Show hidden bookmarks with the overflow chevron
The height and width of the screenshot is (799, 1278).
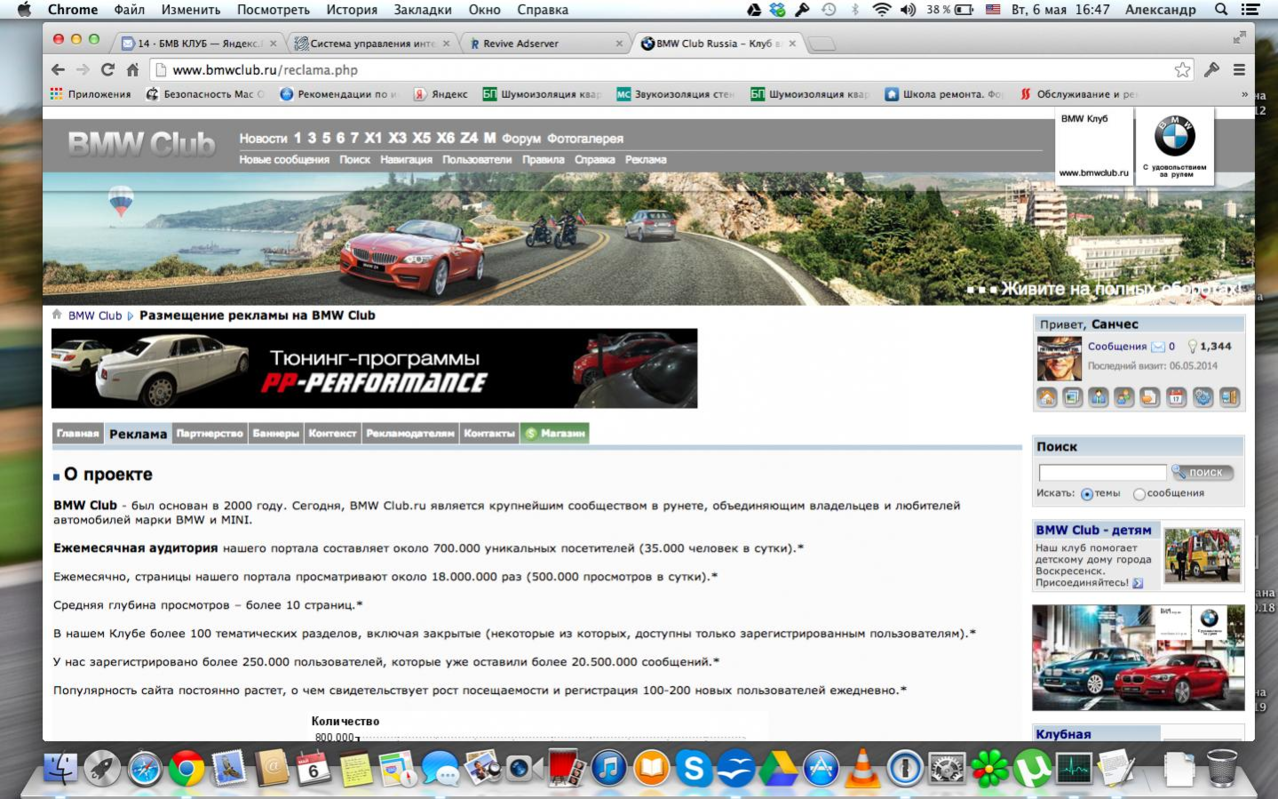click(x=1244, y=94)
